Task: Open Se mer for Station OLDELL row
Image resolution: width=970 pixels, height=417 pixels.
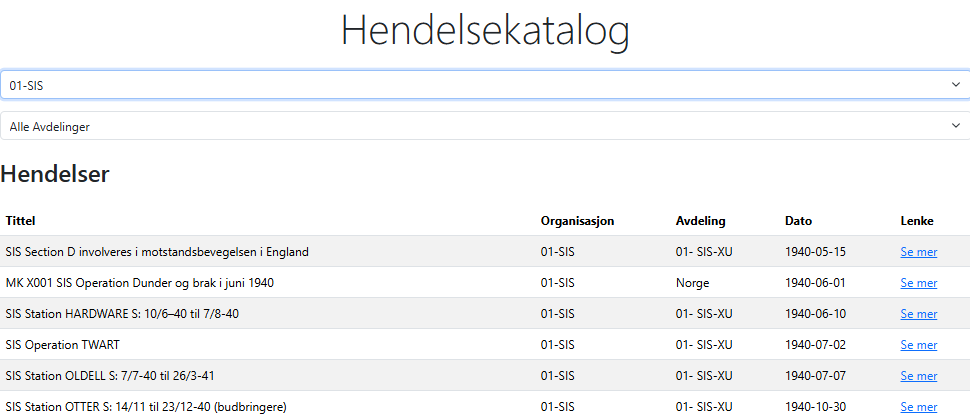Action: pyautogui.click(x=918, y=376)
